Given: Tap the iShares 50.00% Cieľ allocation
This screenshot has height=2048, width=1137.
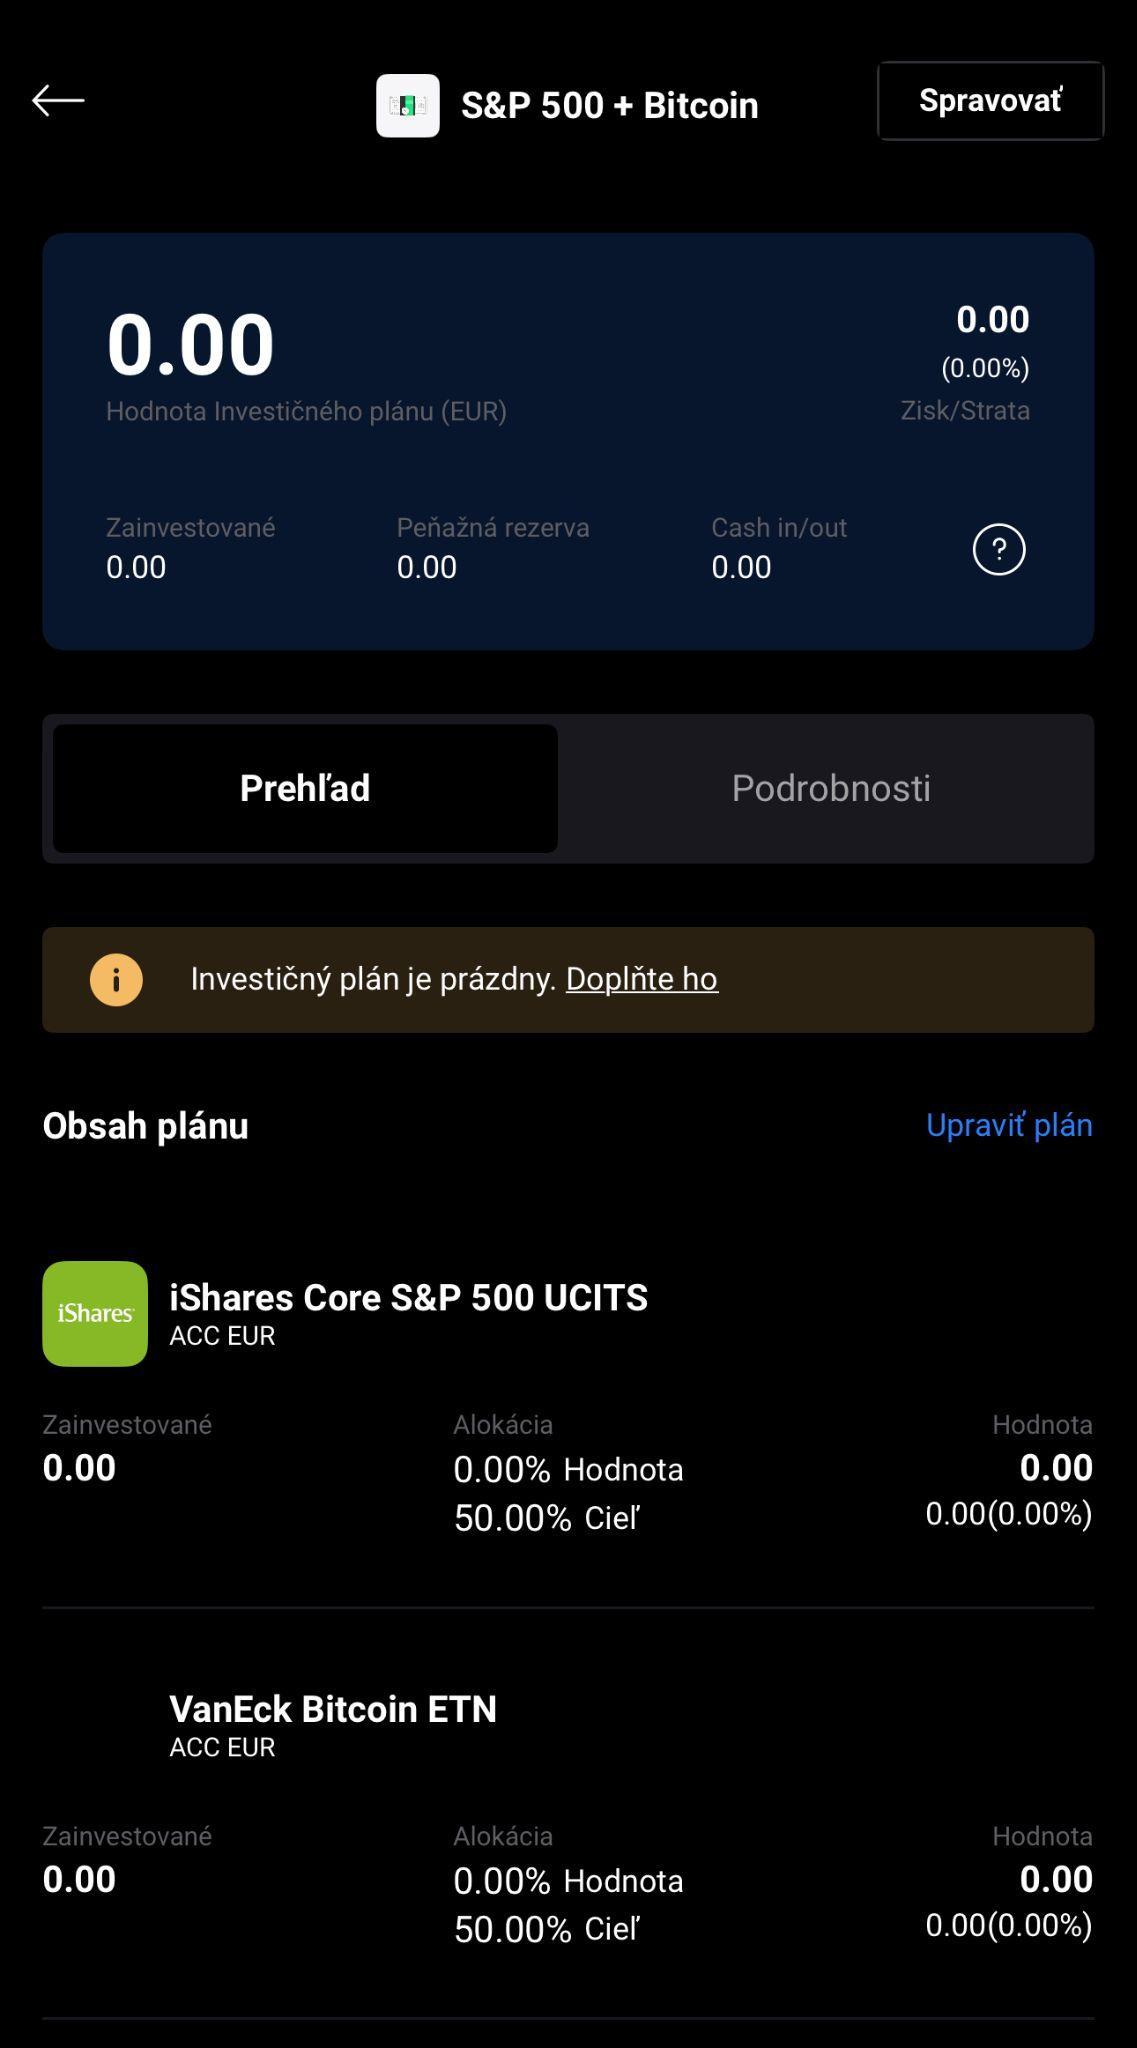Looking at the screenshot, I should tap(546, 1518).
